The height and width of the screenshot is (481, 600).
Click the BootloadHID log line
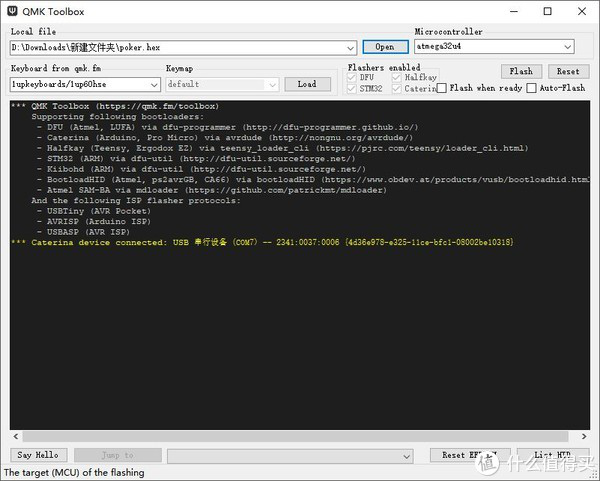coord(313,179)
